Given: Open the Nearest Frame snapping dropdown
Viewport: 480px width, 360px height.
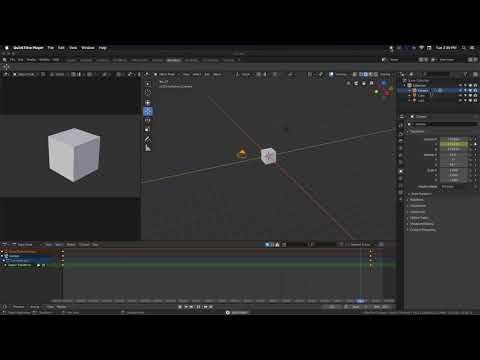Looking at the screenshot, I should click(362, 244).
